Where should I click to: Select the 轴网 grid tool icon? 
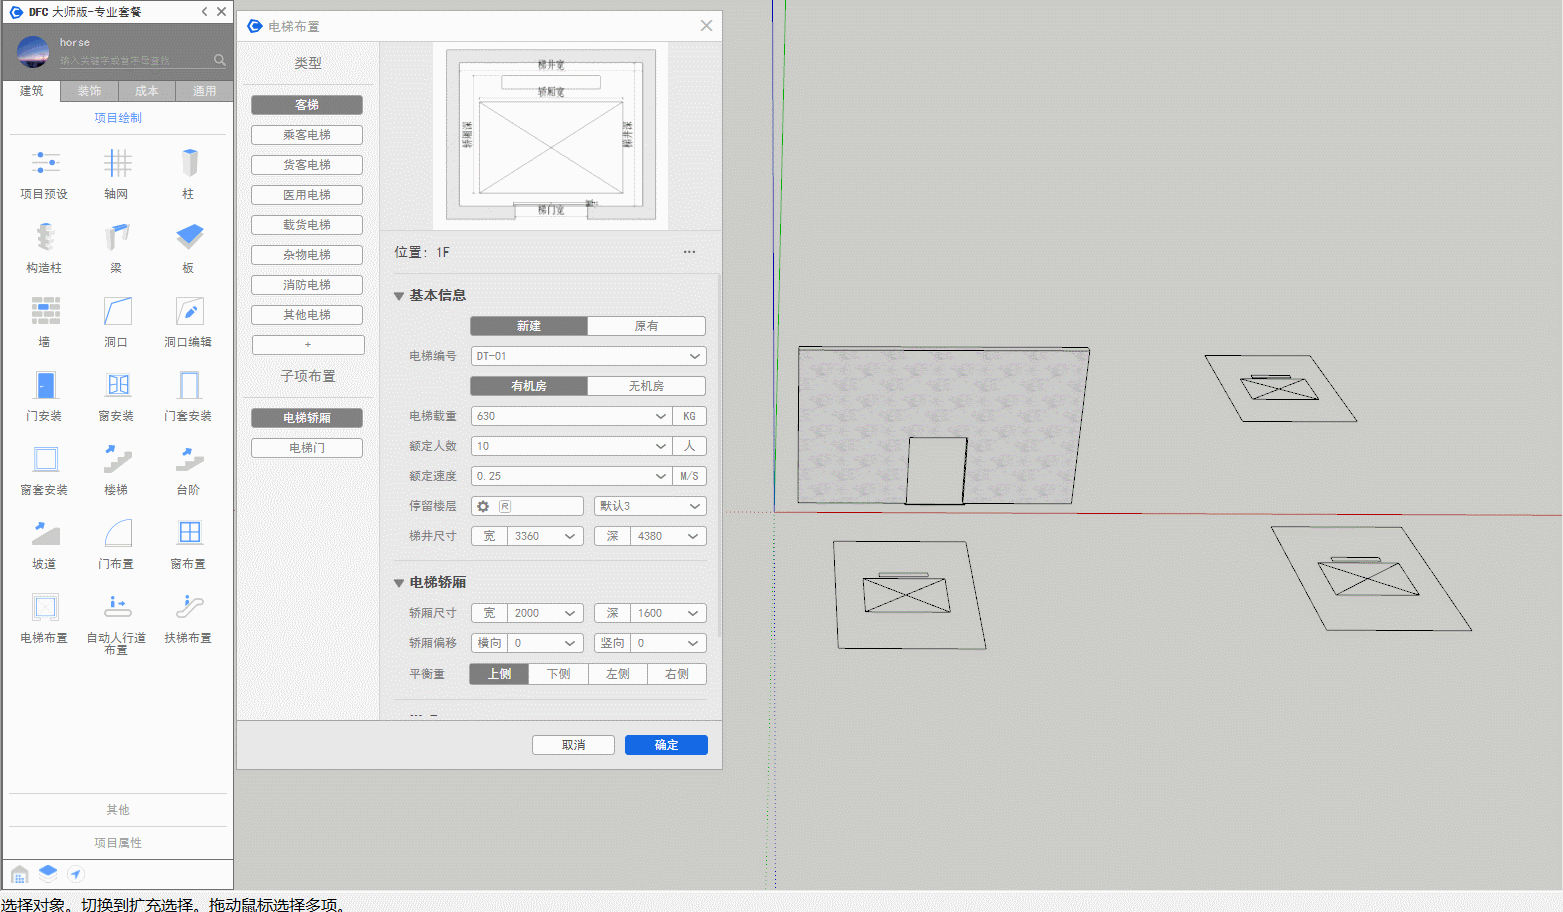point(117,163)
